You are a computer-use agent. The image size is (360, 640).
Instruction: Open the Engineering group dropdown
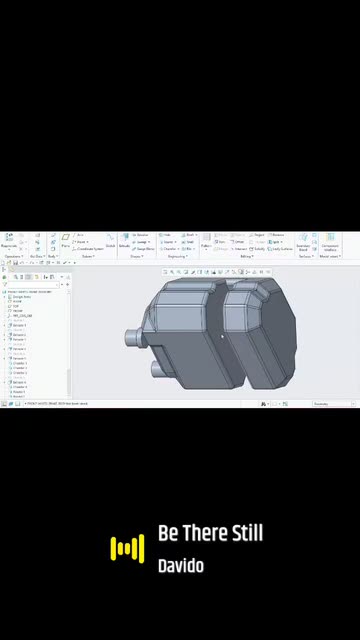(x=178, y=256)
